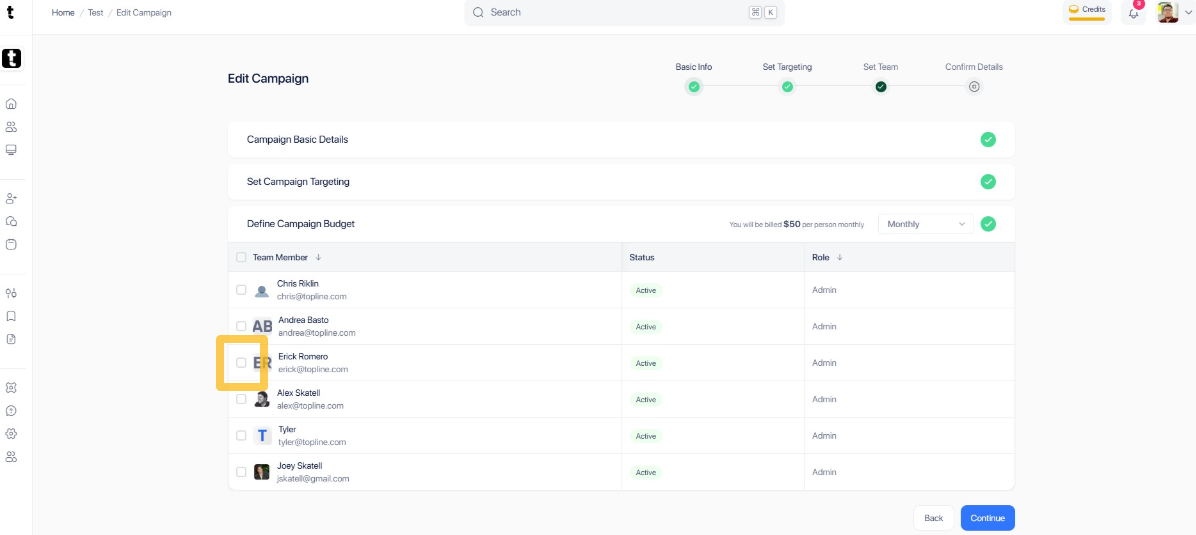
Task: Click the small t logo at top-left
Action: pyautogui.click(x=10, y=12)
